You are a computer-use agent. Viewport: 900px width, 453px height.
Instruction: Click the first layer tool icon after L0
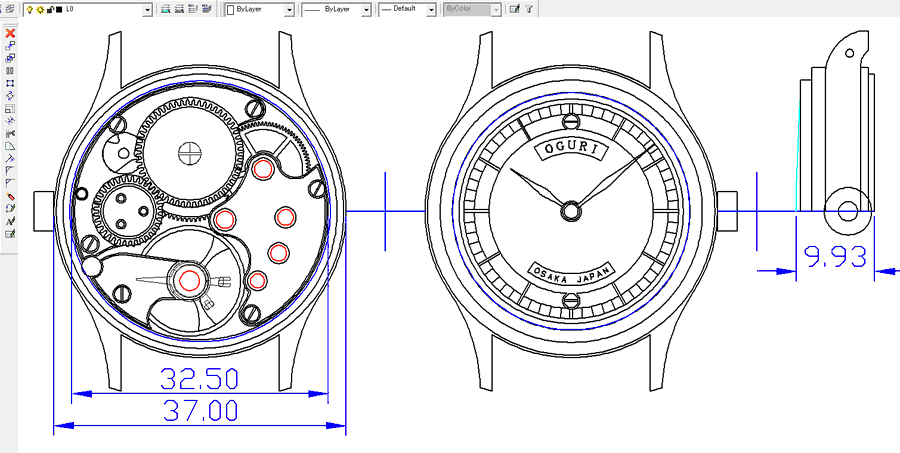pyautogui.click(x=165, y=9)
